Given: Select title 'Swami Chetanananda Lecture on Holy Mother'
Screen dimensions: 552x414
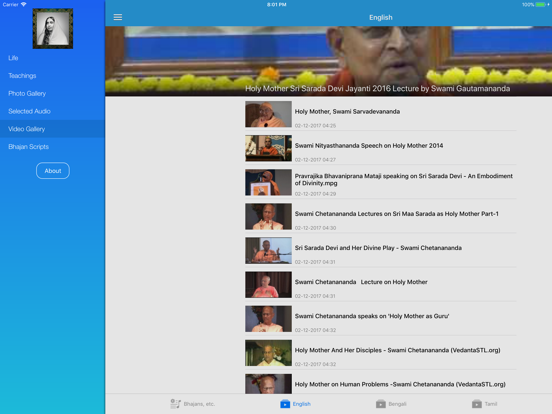Looking at the screenshot, I should pyautogui.click(x=361, y=282).
